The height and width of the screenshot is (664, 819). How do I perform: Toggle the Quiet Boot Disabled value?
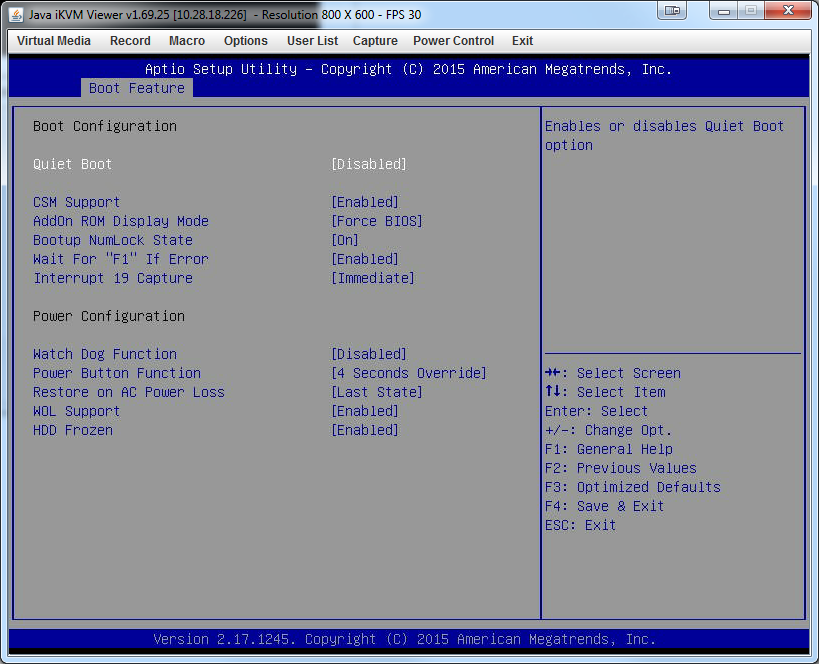[x=368, y=164]
